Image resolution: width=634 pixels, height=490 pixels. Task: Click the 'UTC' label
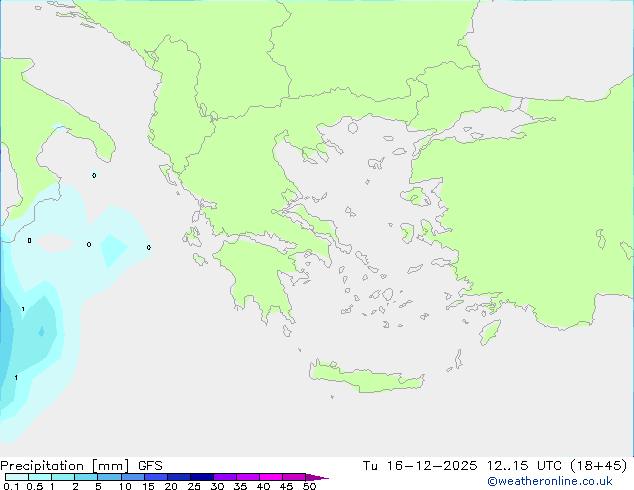(549, 466)
